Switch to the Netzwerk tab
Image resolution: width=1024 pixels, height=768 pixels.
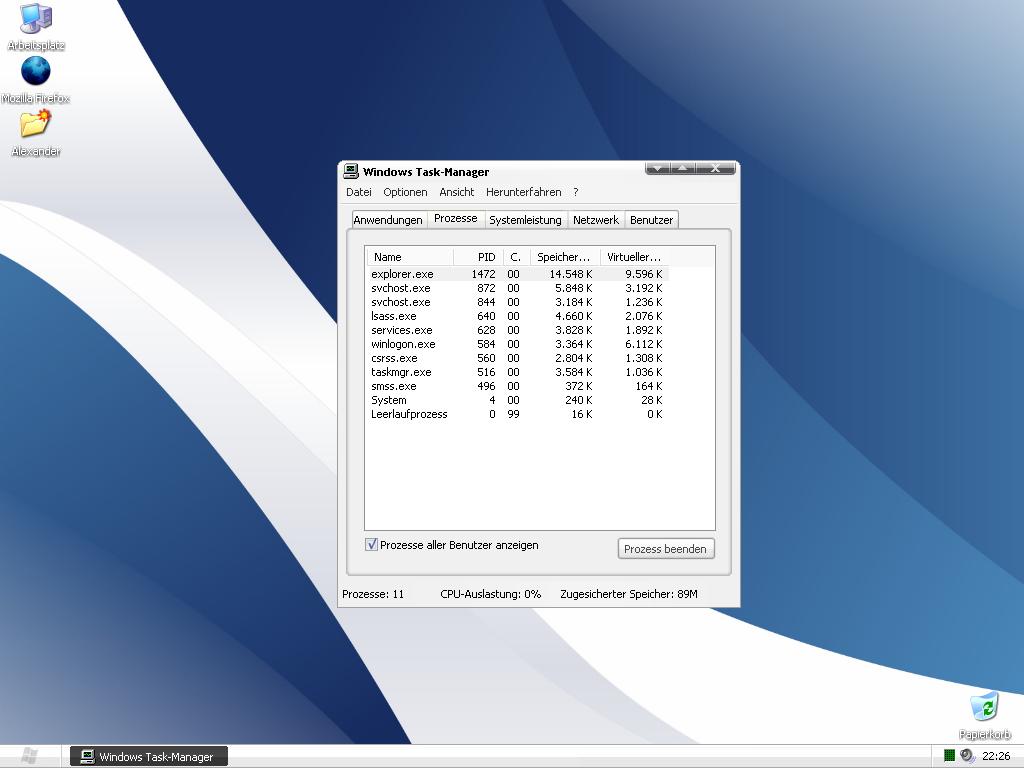click(596, 220)
